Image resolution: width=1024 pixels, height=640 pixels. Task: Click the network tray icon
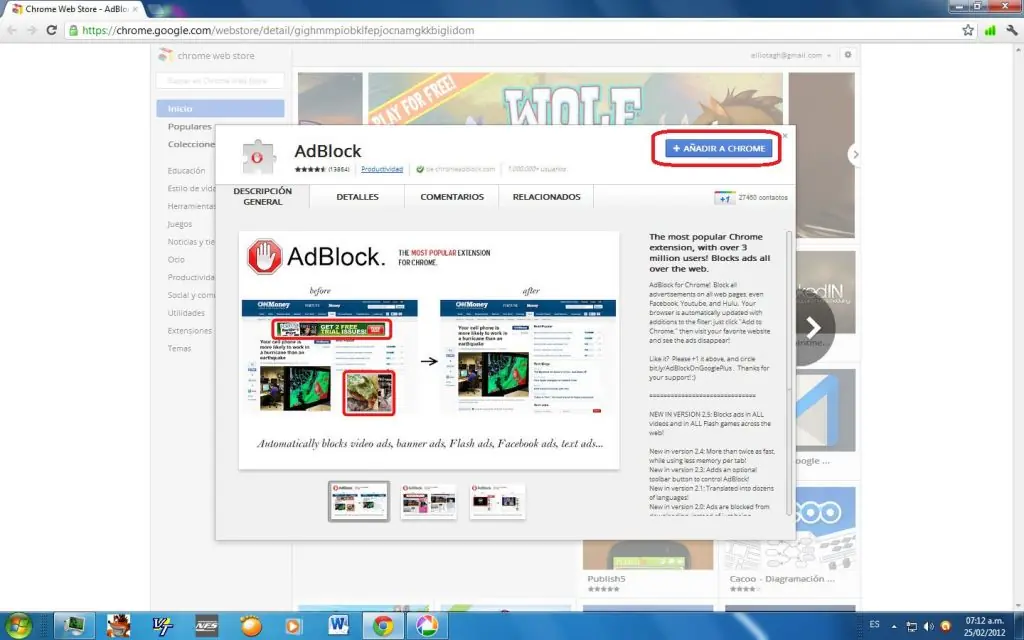912,626
